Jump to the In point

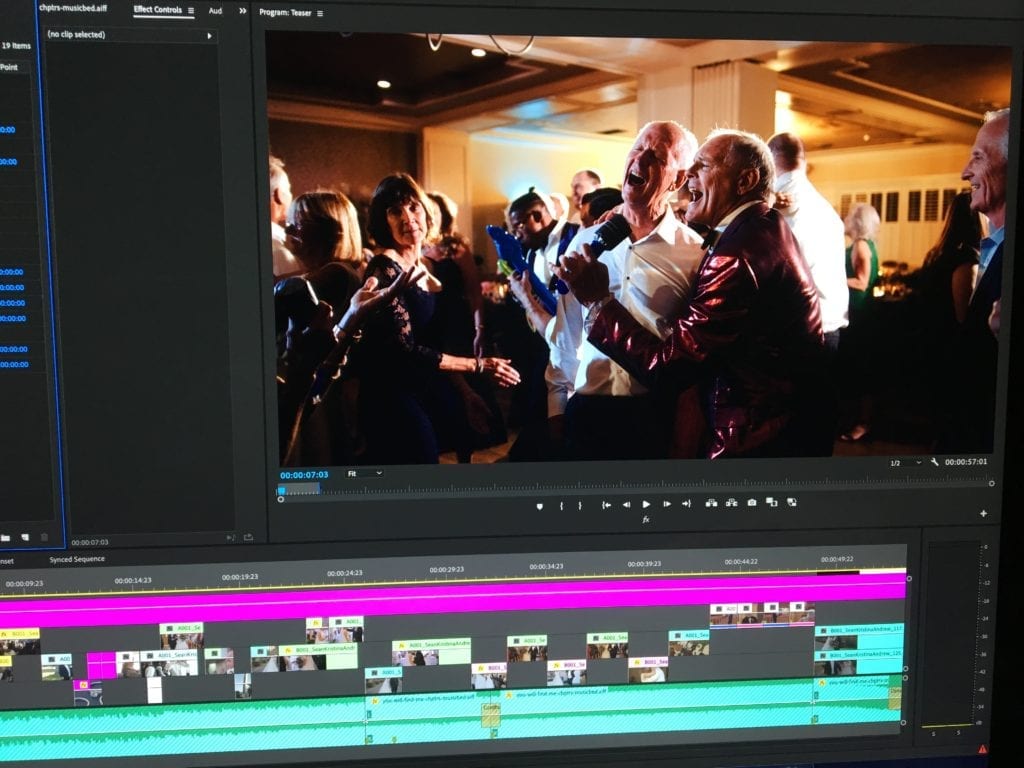[606, 505]
